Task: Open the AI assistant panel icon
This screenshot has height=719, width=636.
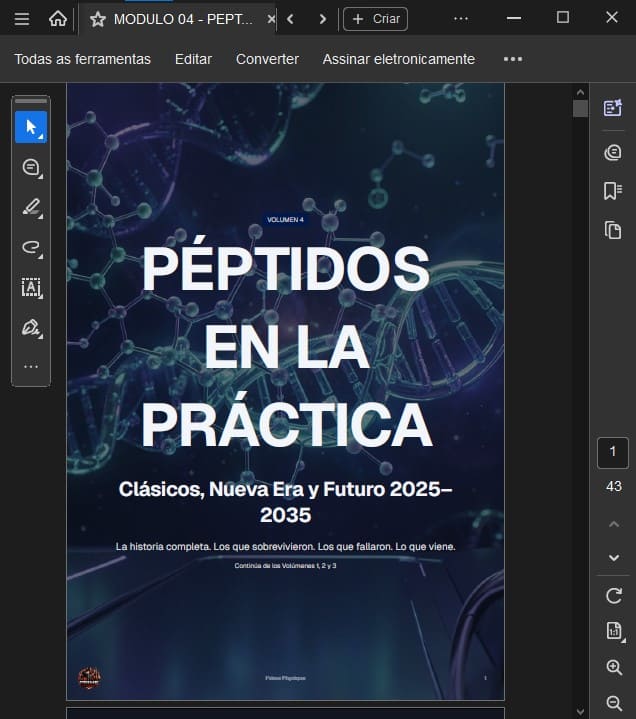Action: click(613, 108)
